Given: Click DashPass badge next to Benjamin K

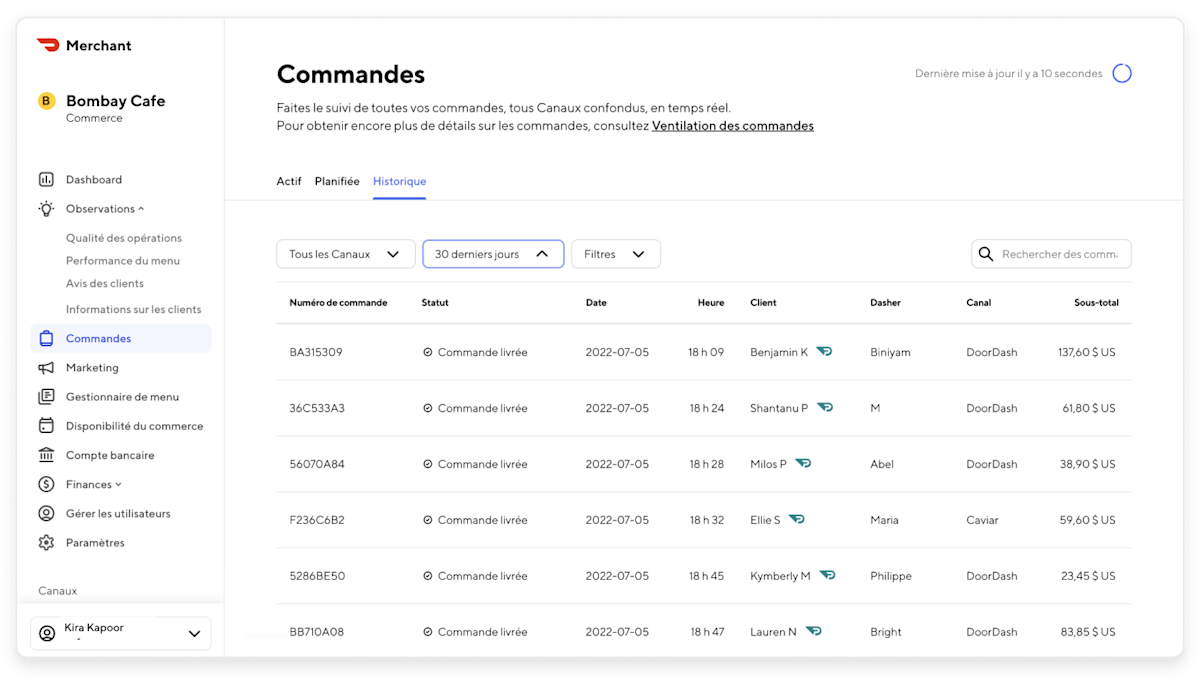Looking at the screenshot, I should point(824,351).
